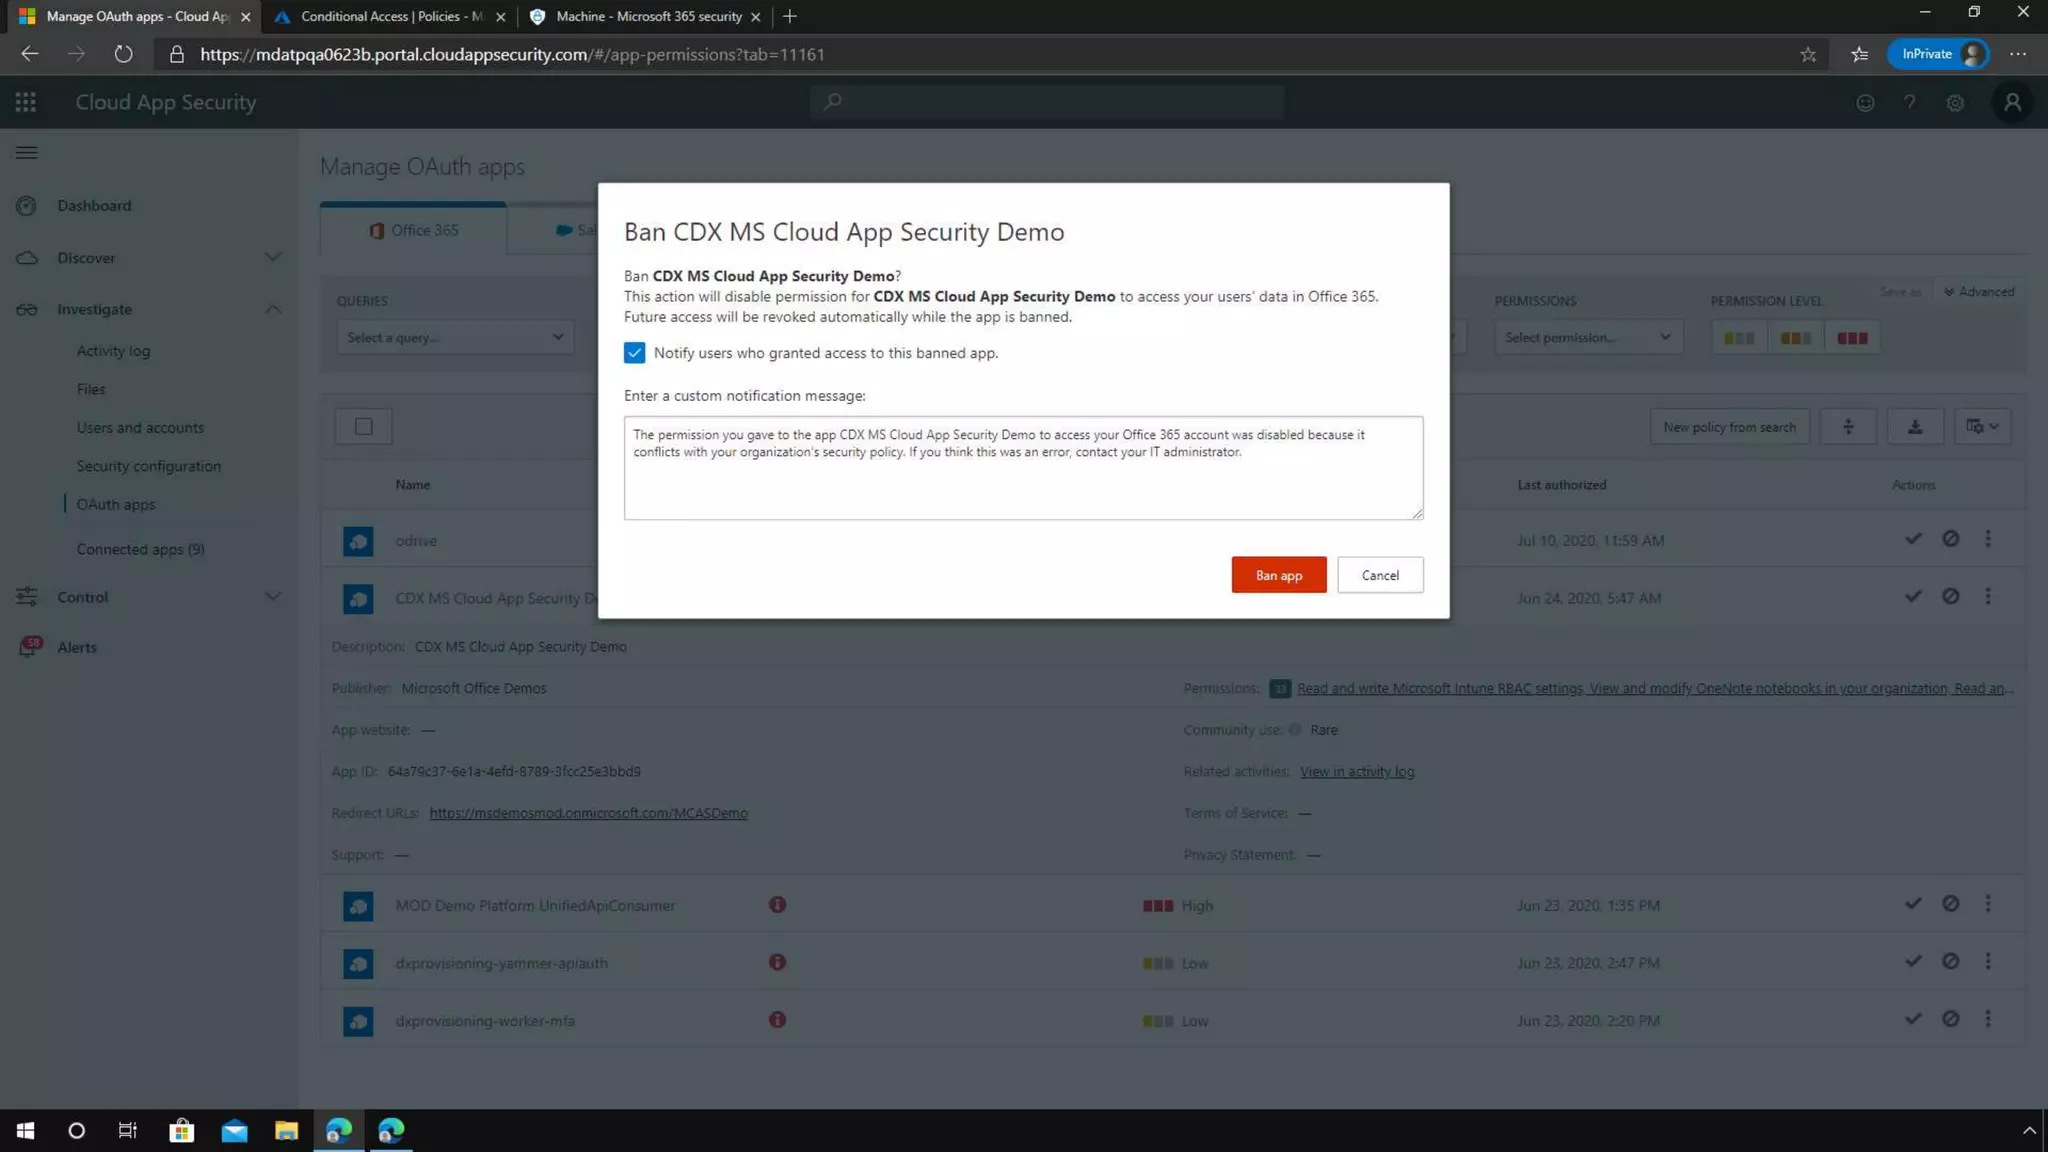Click the app launcher waffle icon
The width and height of the screenshot is (2048, 1152).
coord(26,102)
